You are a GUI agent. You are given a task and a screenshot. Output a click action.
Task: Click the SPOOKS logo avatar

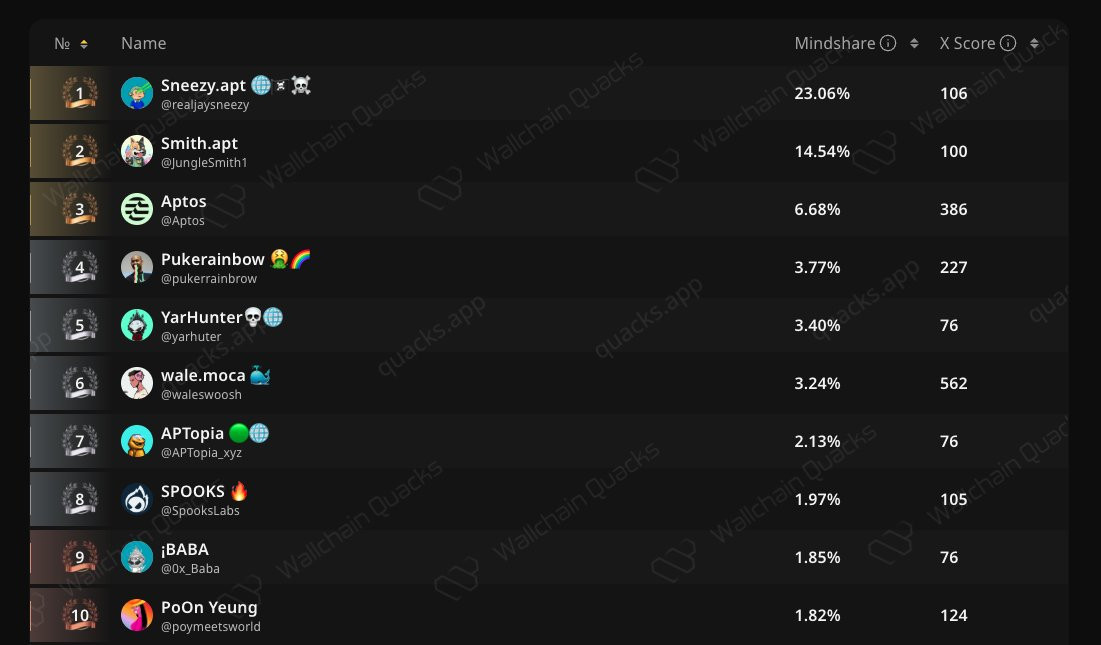tap(137, 499)
